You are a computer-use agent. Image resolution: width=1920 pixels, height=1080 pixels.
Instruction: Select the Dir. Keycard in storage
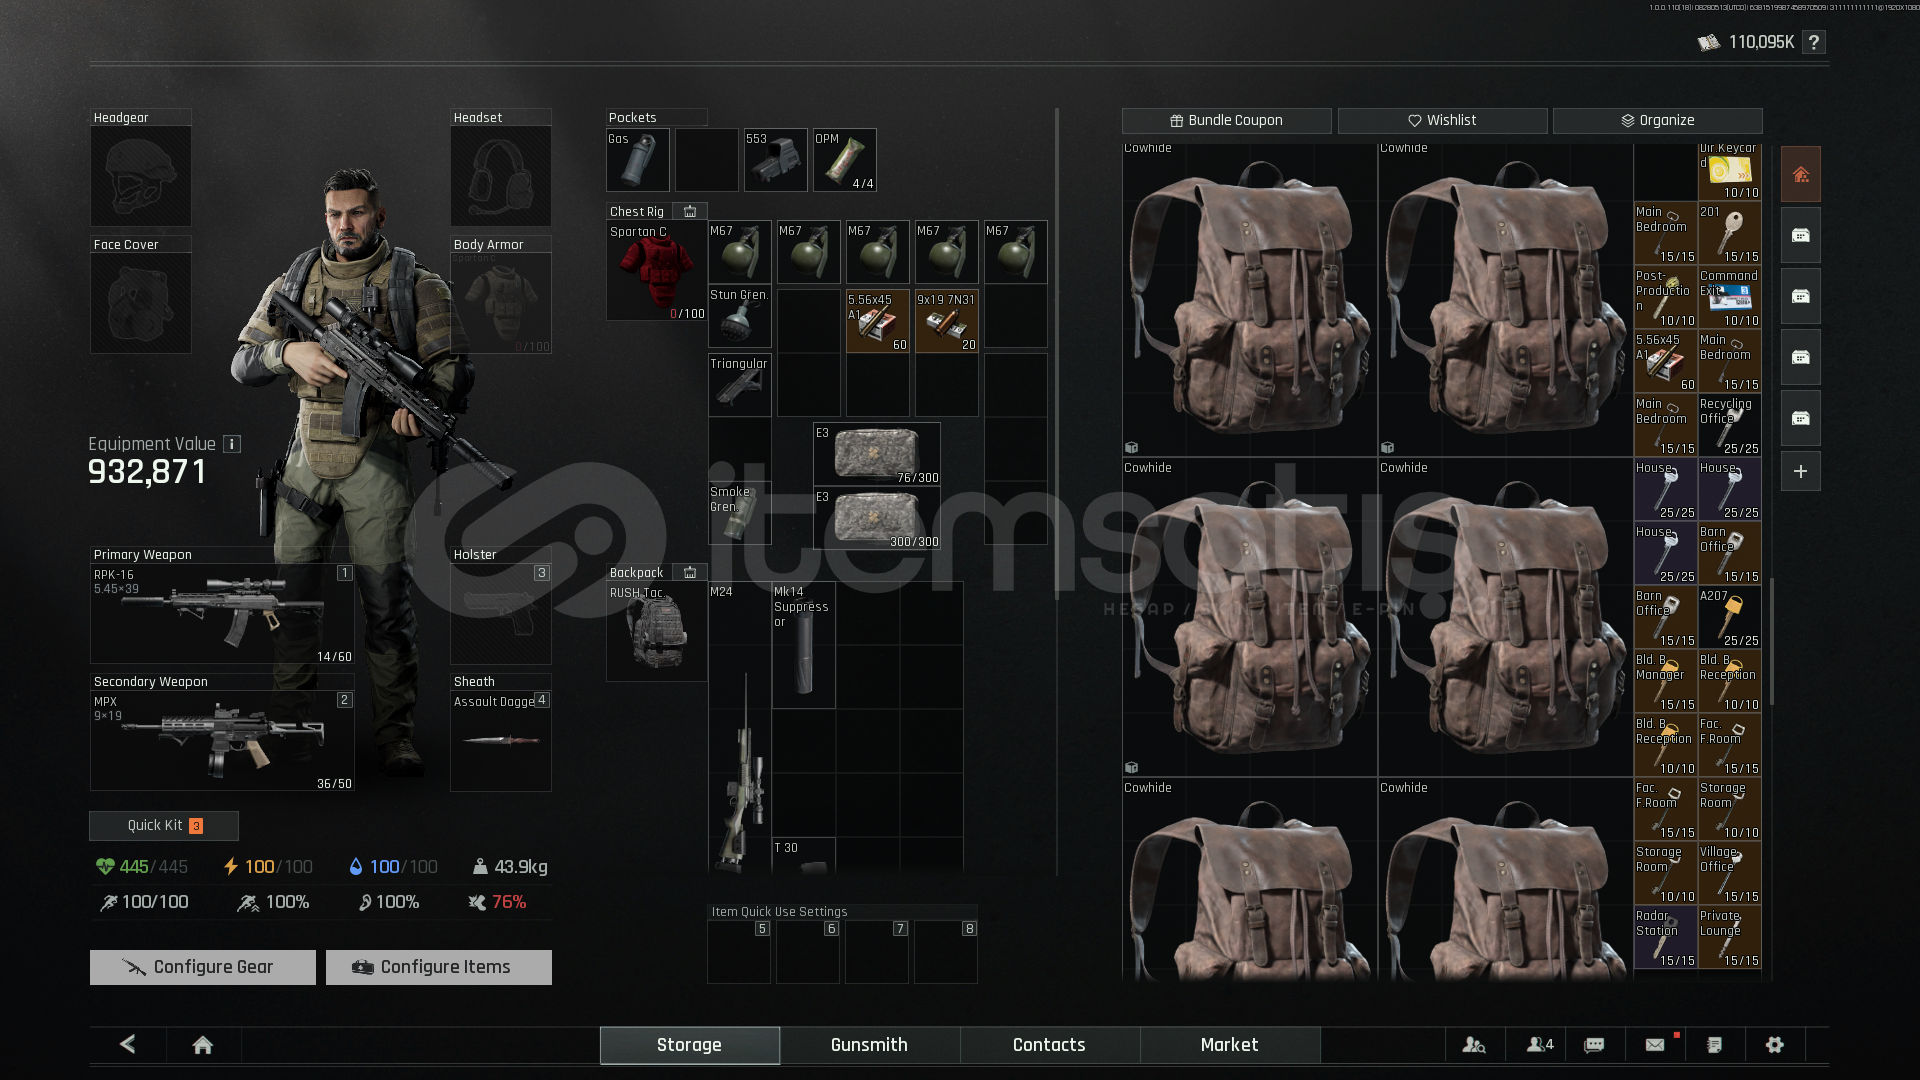pos(1730,171)
